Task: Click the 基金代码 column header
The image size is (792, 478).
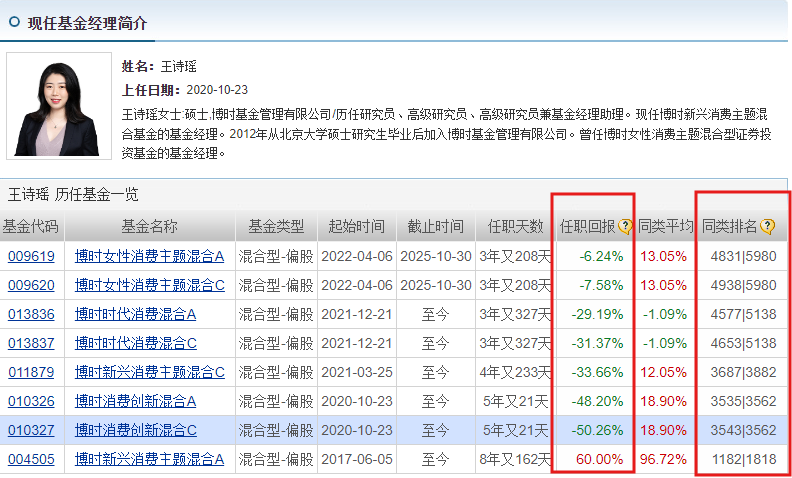Action: coord(30,226)
